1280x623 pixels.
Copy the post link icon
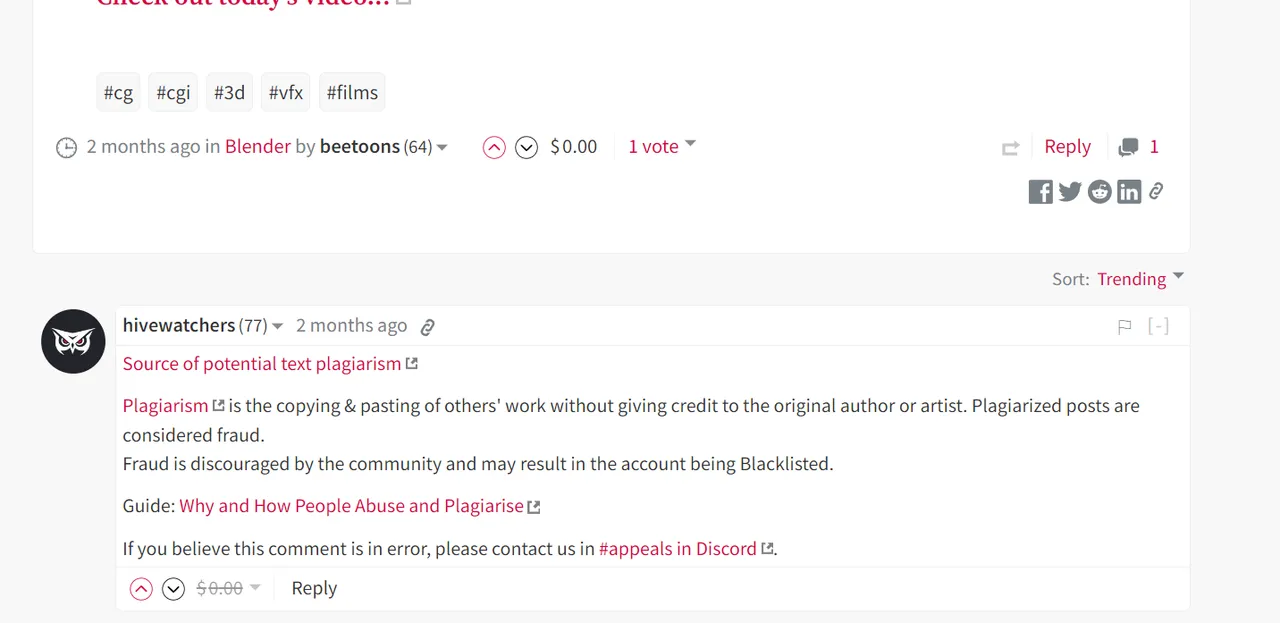click(1156, 191)
